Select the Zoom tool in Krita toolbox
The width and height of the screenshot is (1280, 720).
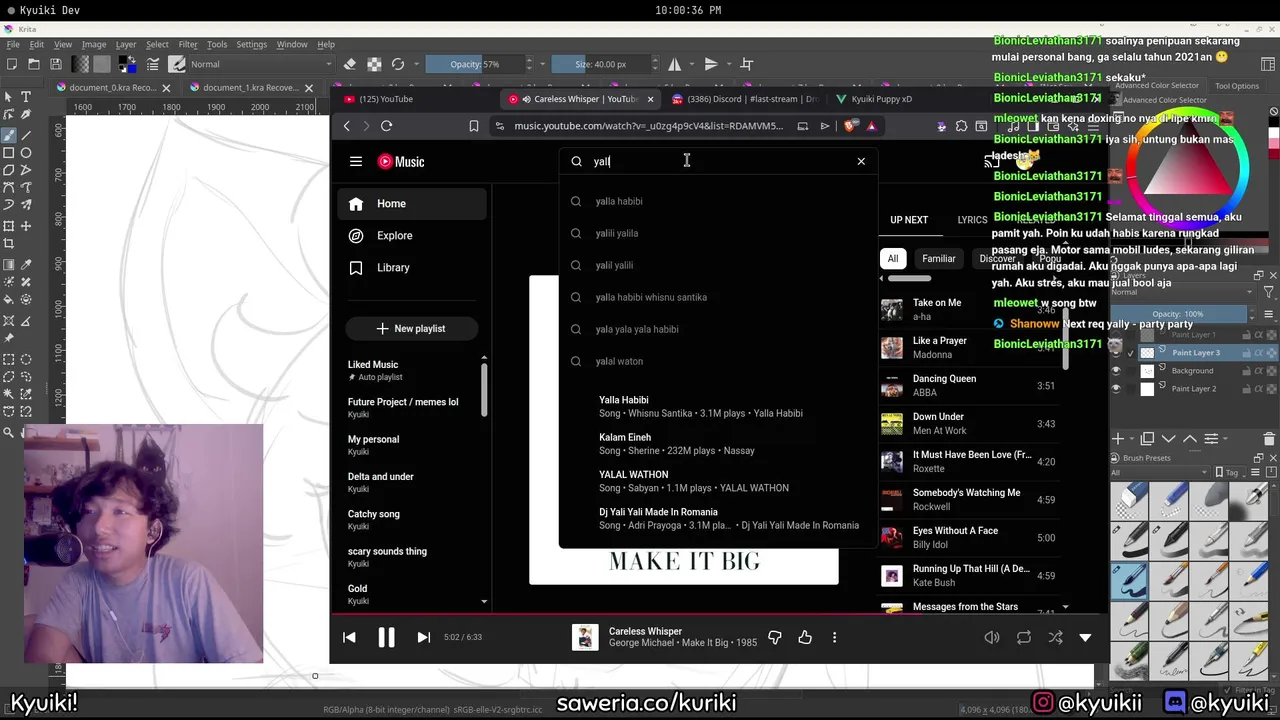tap(9, 432)
